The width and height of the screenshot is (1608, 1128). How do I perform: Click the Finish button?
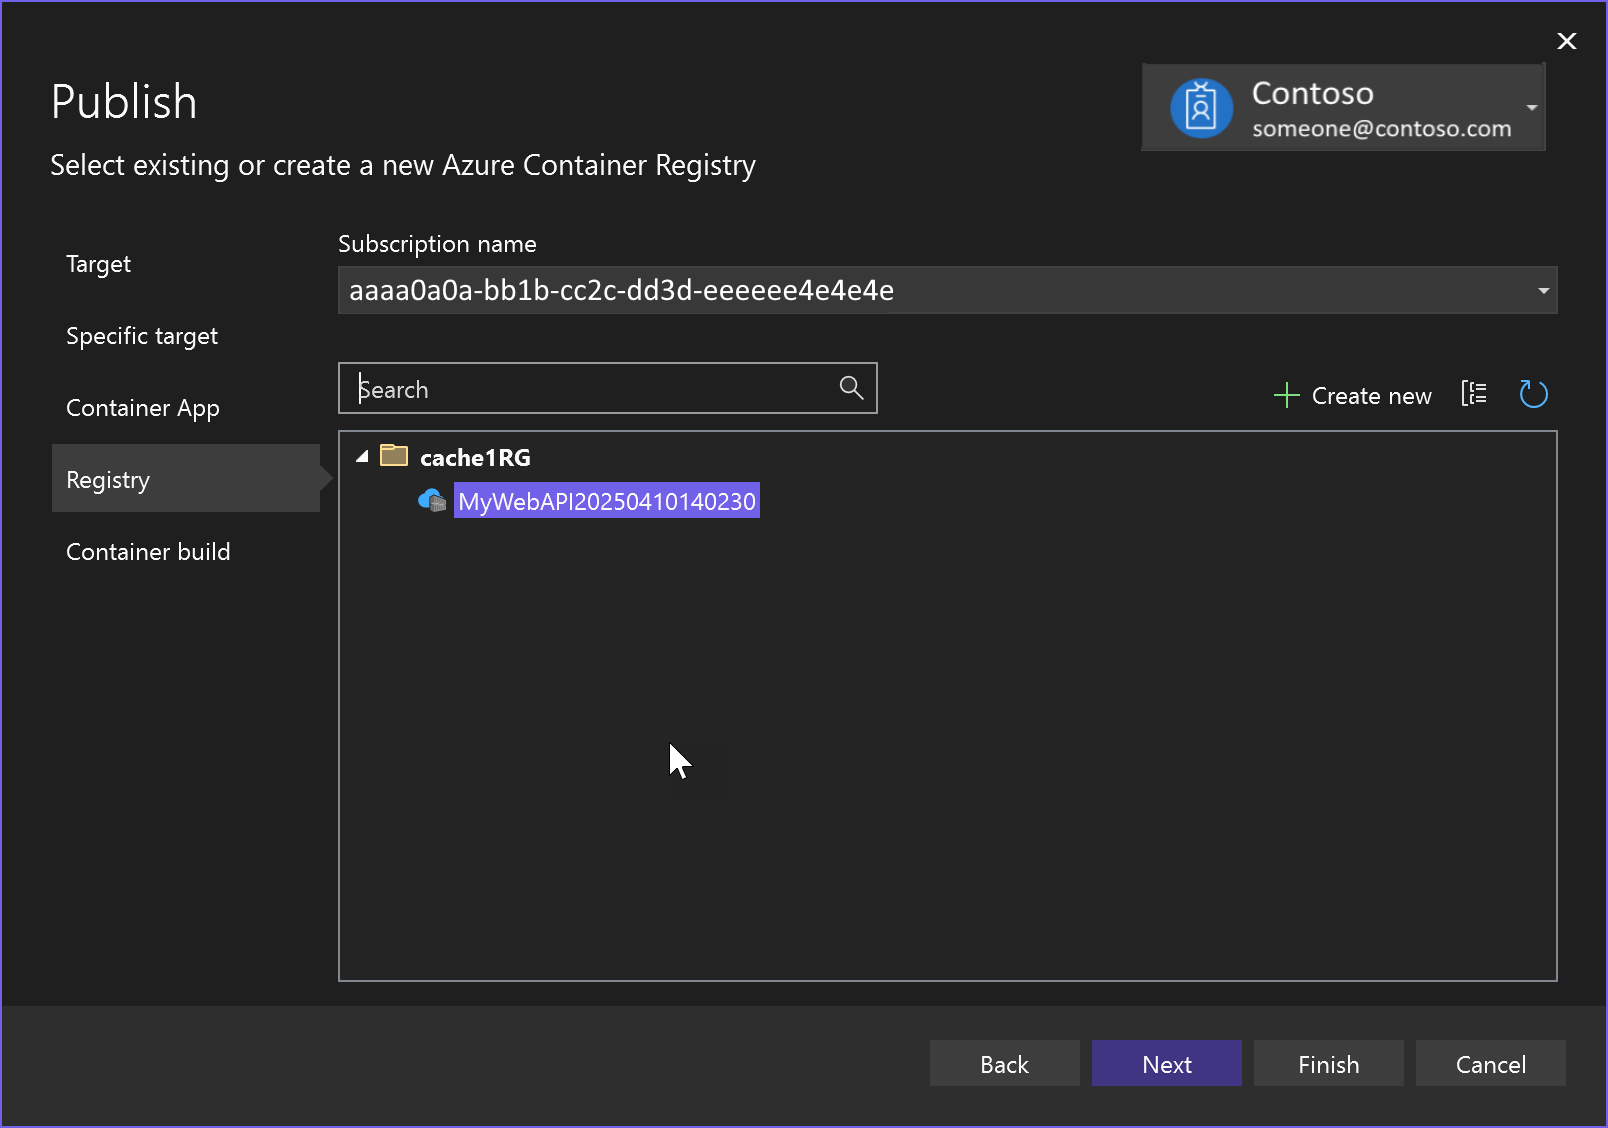(x=1328, y=1064)
